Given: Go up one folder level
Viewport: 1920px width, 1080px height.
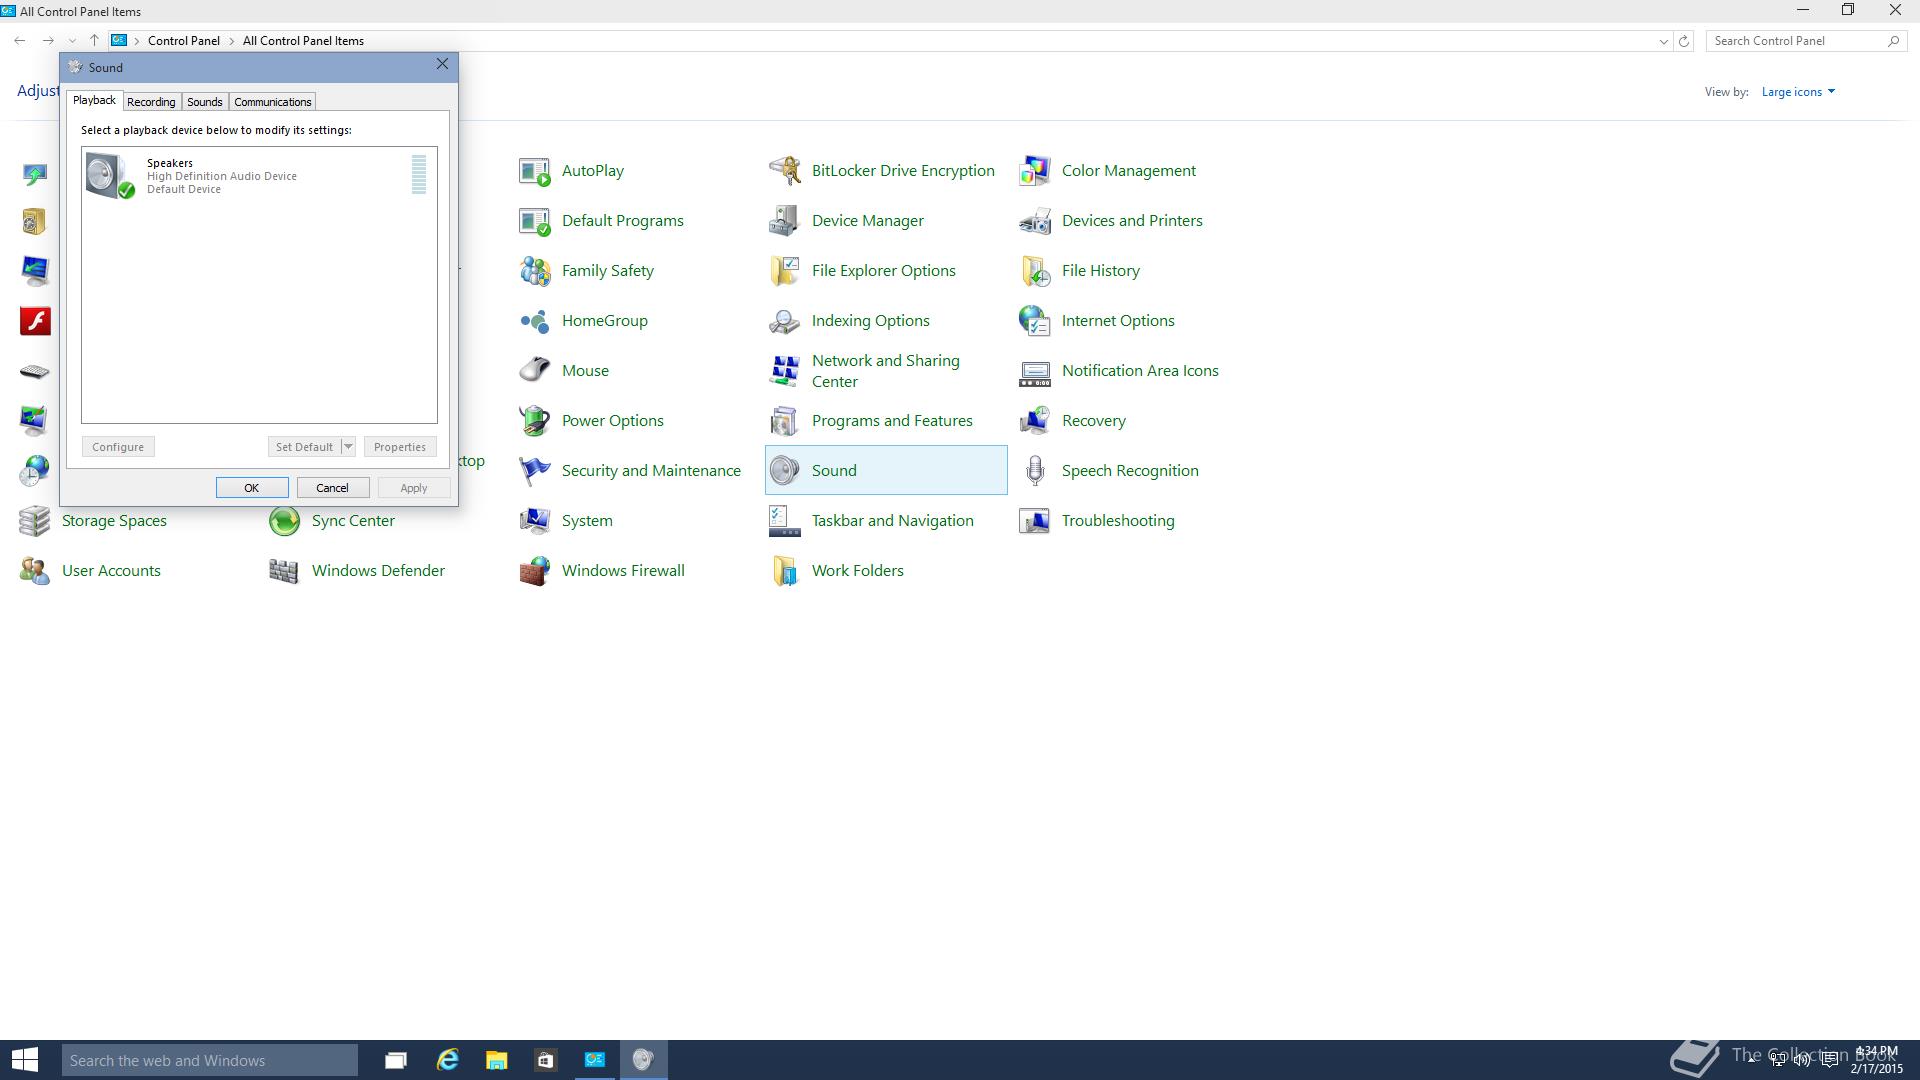Looking at the screenshot, I should click(x=94, y=41).
